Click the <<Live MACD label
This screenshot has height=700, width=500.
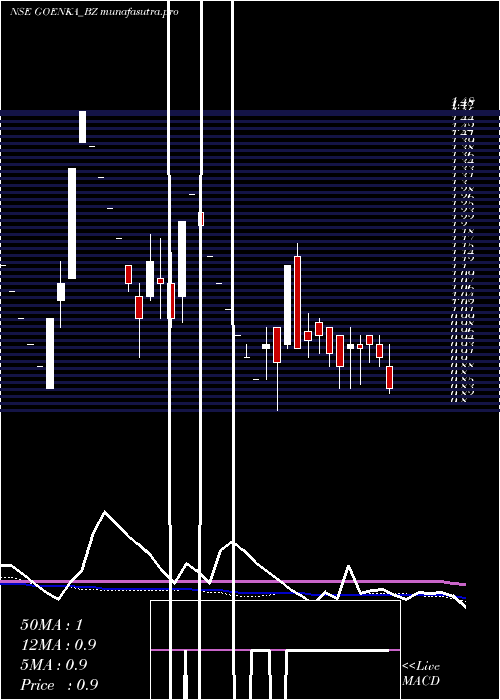tap(421, 674)
